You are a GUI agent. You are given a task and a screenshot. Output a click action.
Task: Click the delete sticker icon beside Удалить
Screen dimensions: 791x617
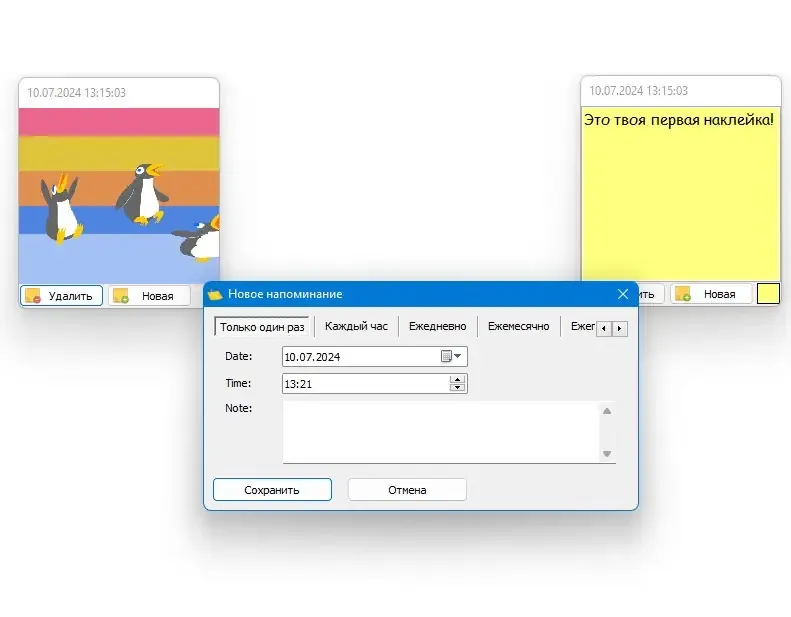tap(33, 296)
